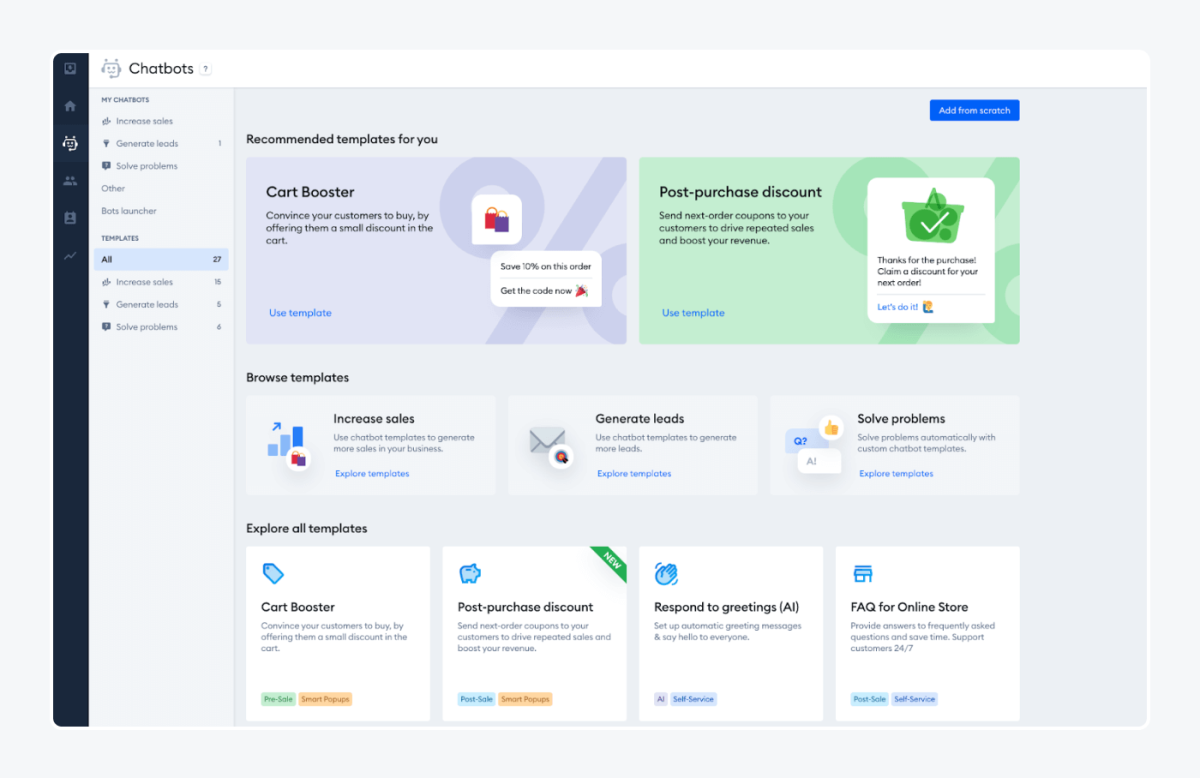The width and height of the screenshot is (1200, 778).
Task: Select "Other" under My Chatbots
Action: (x=111, y=188)
